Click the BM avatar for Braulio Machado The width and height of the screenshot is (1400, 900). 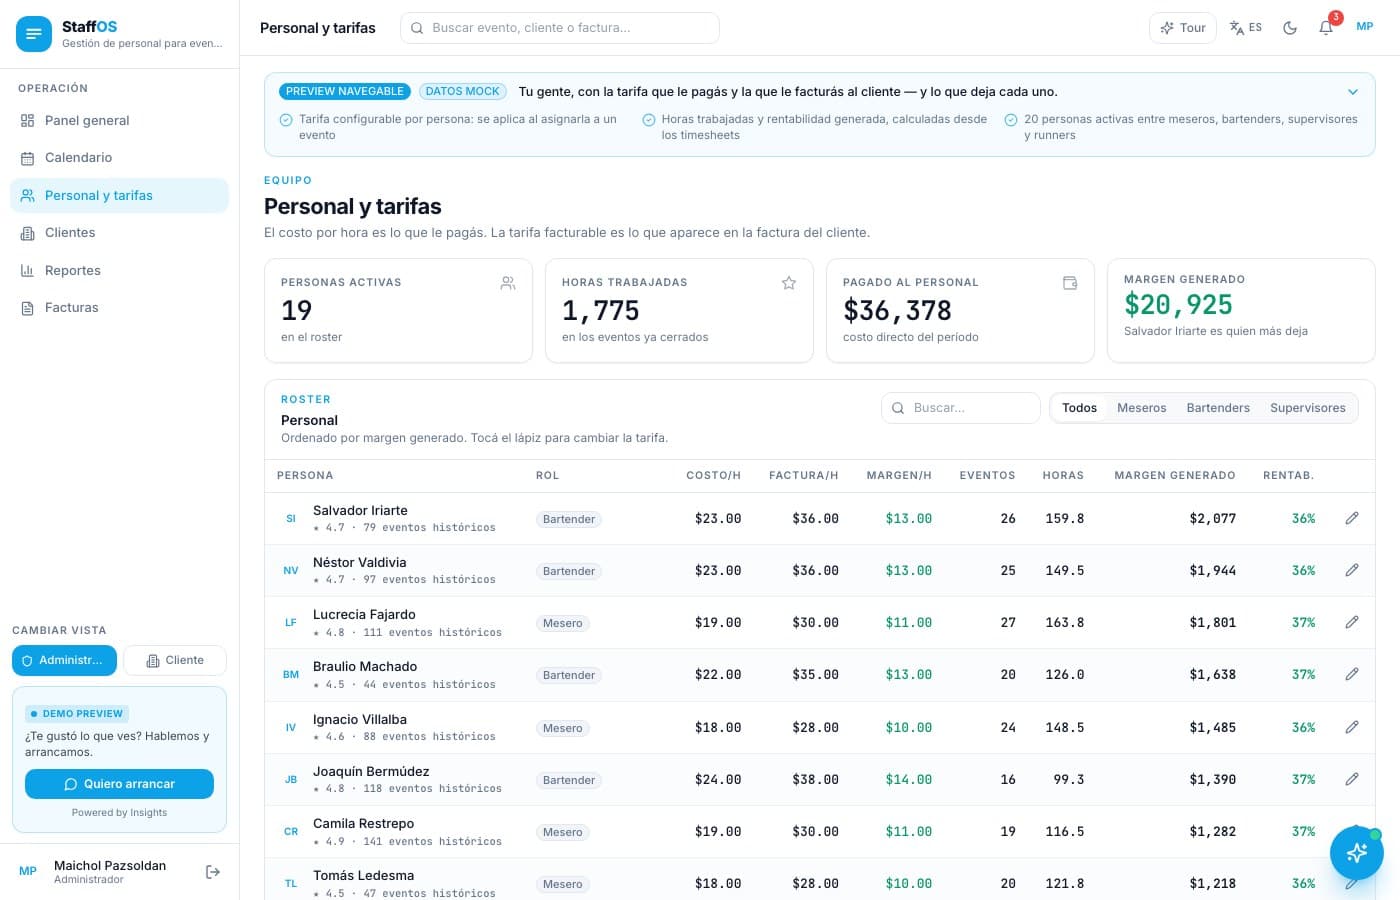tap(291, 674)
